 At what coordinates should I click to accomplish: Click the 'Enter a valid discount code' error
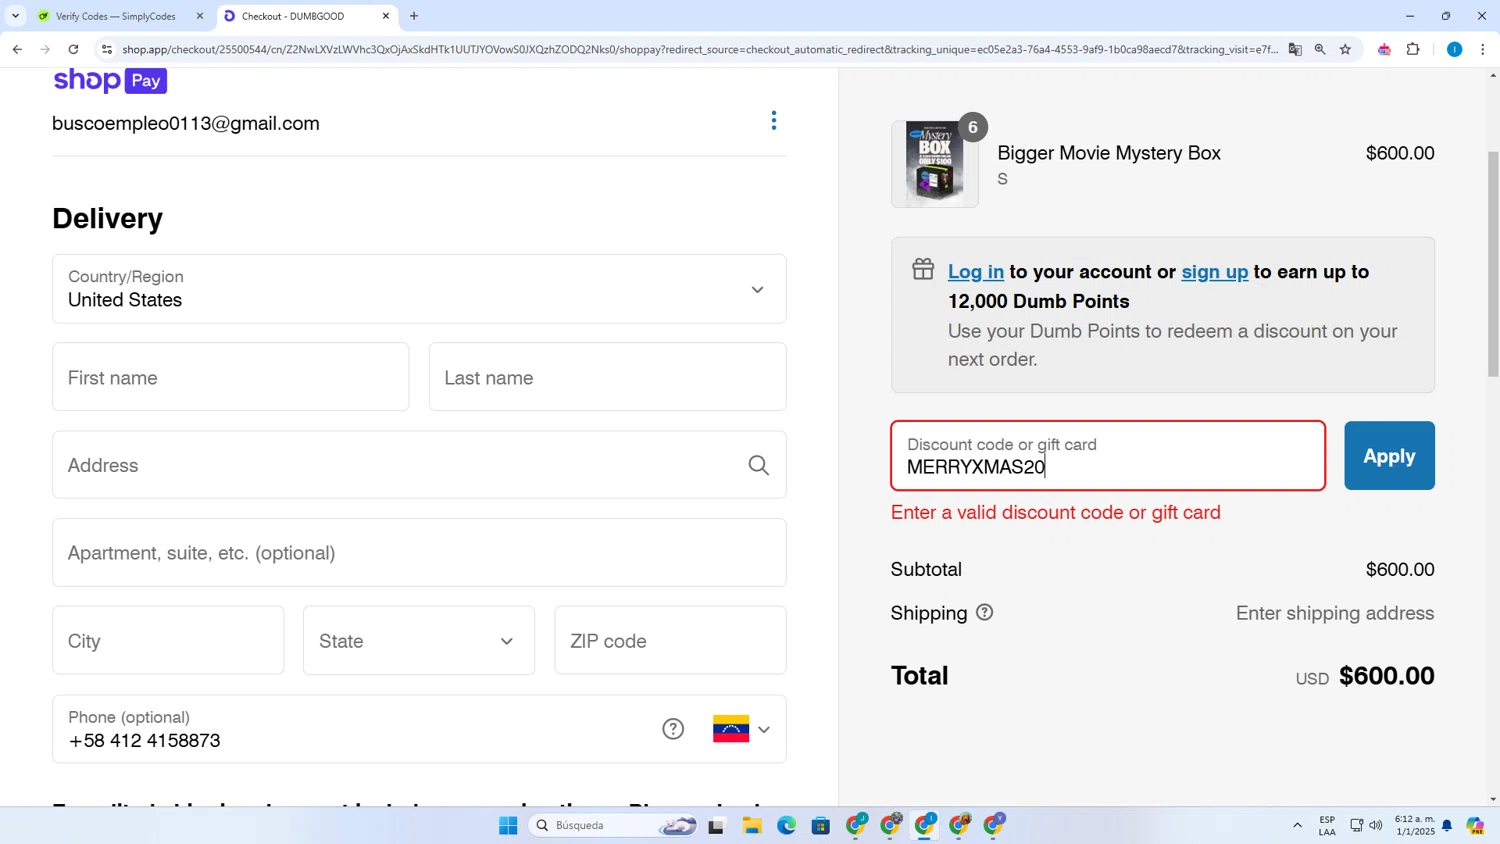1056,513
